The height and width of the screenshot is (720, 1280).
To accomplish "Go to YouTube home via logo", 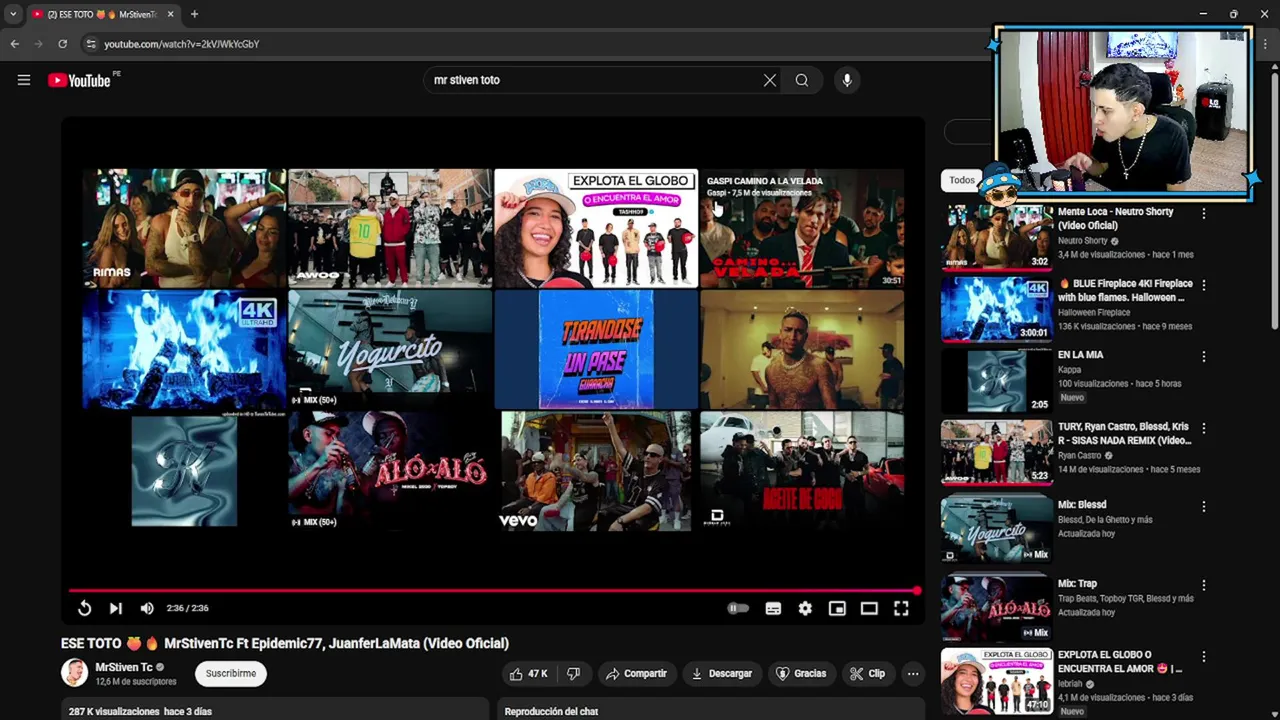I will tap(80, 80).
